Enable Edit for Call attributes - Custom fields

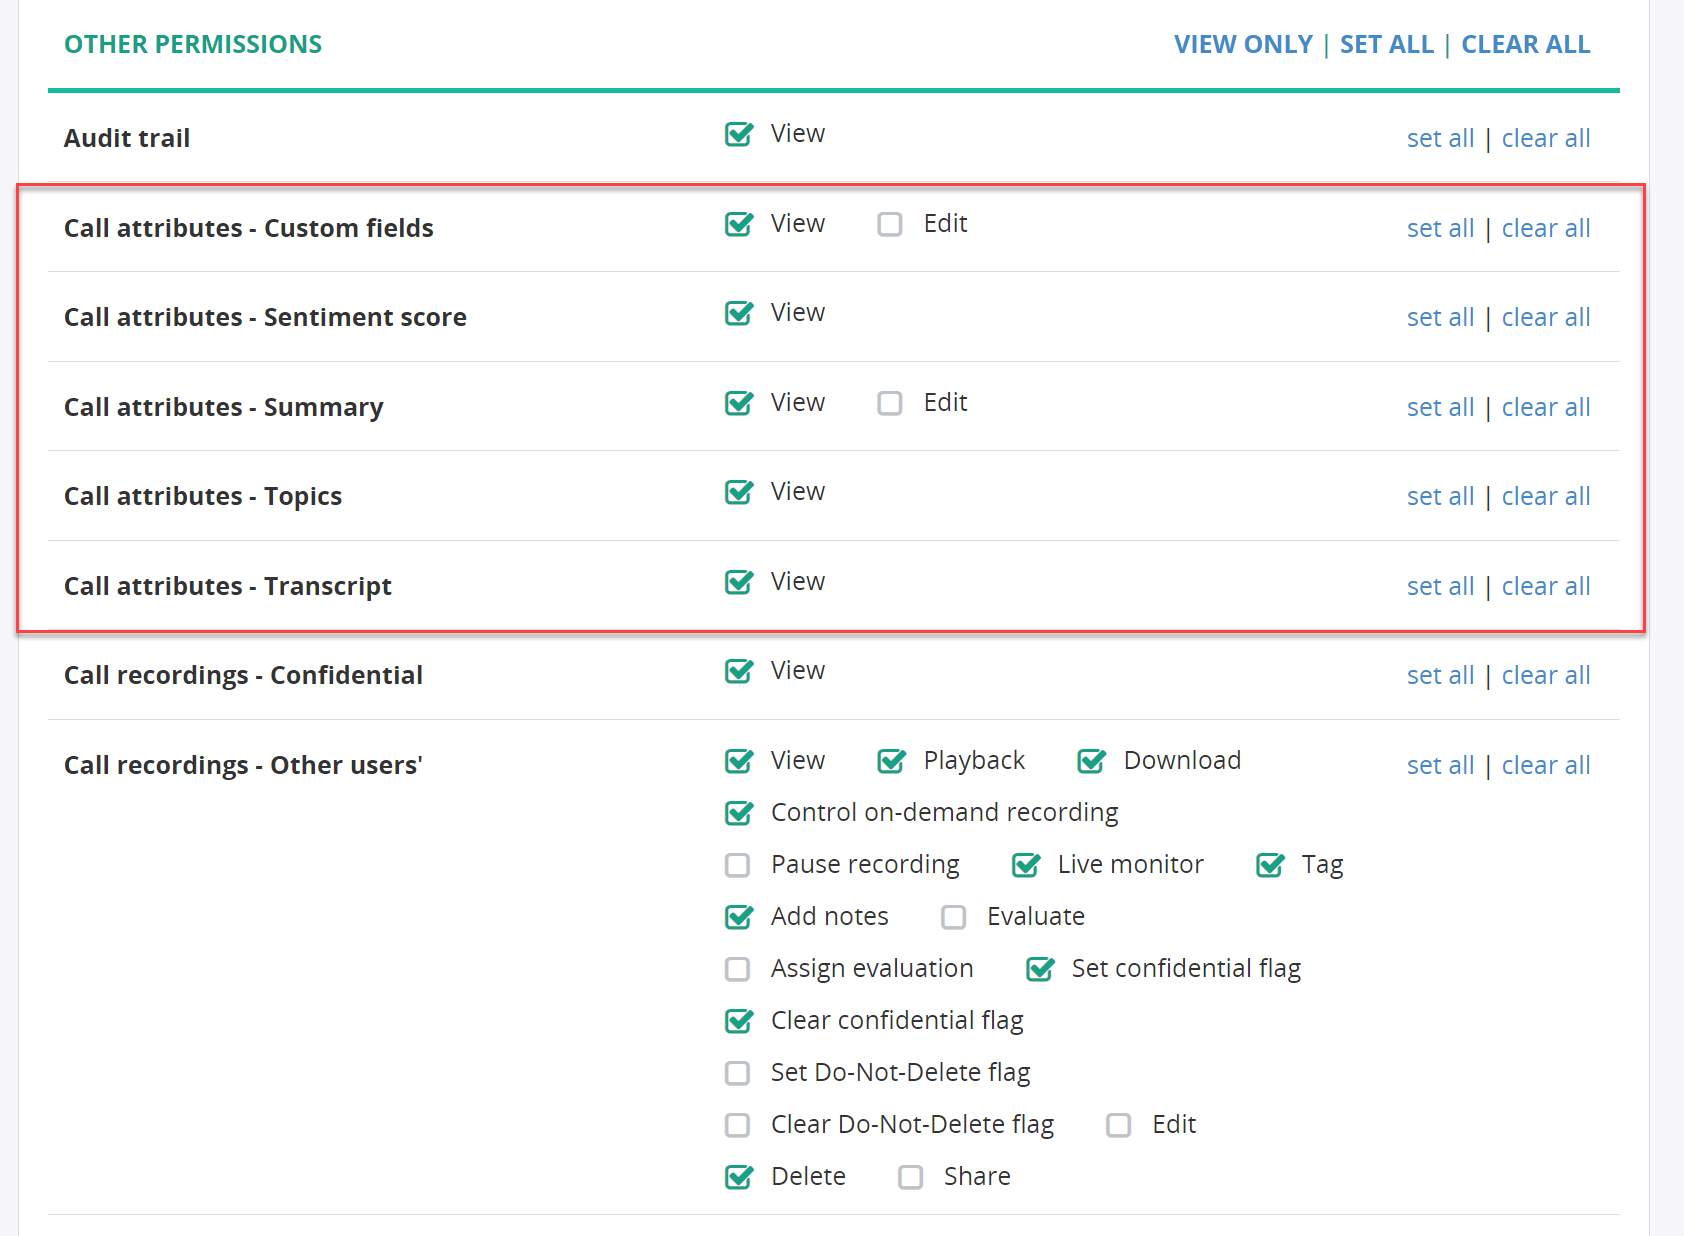click(x=889, y=224)
